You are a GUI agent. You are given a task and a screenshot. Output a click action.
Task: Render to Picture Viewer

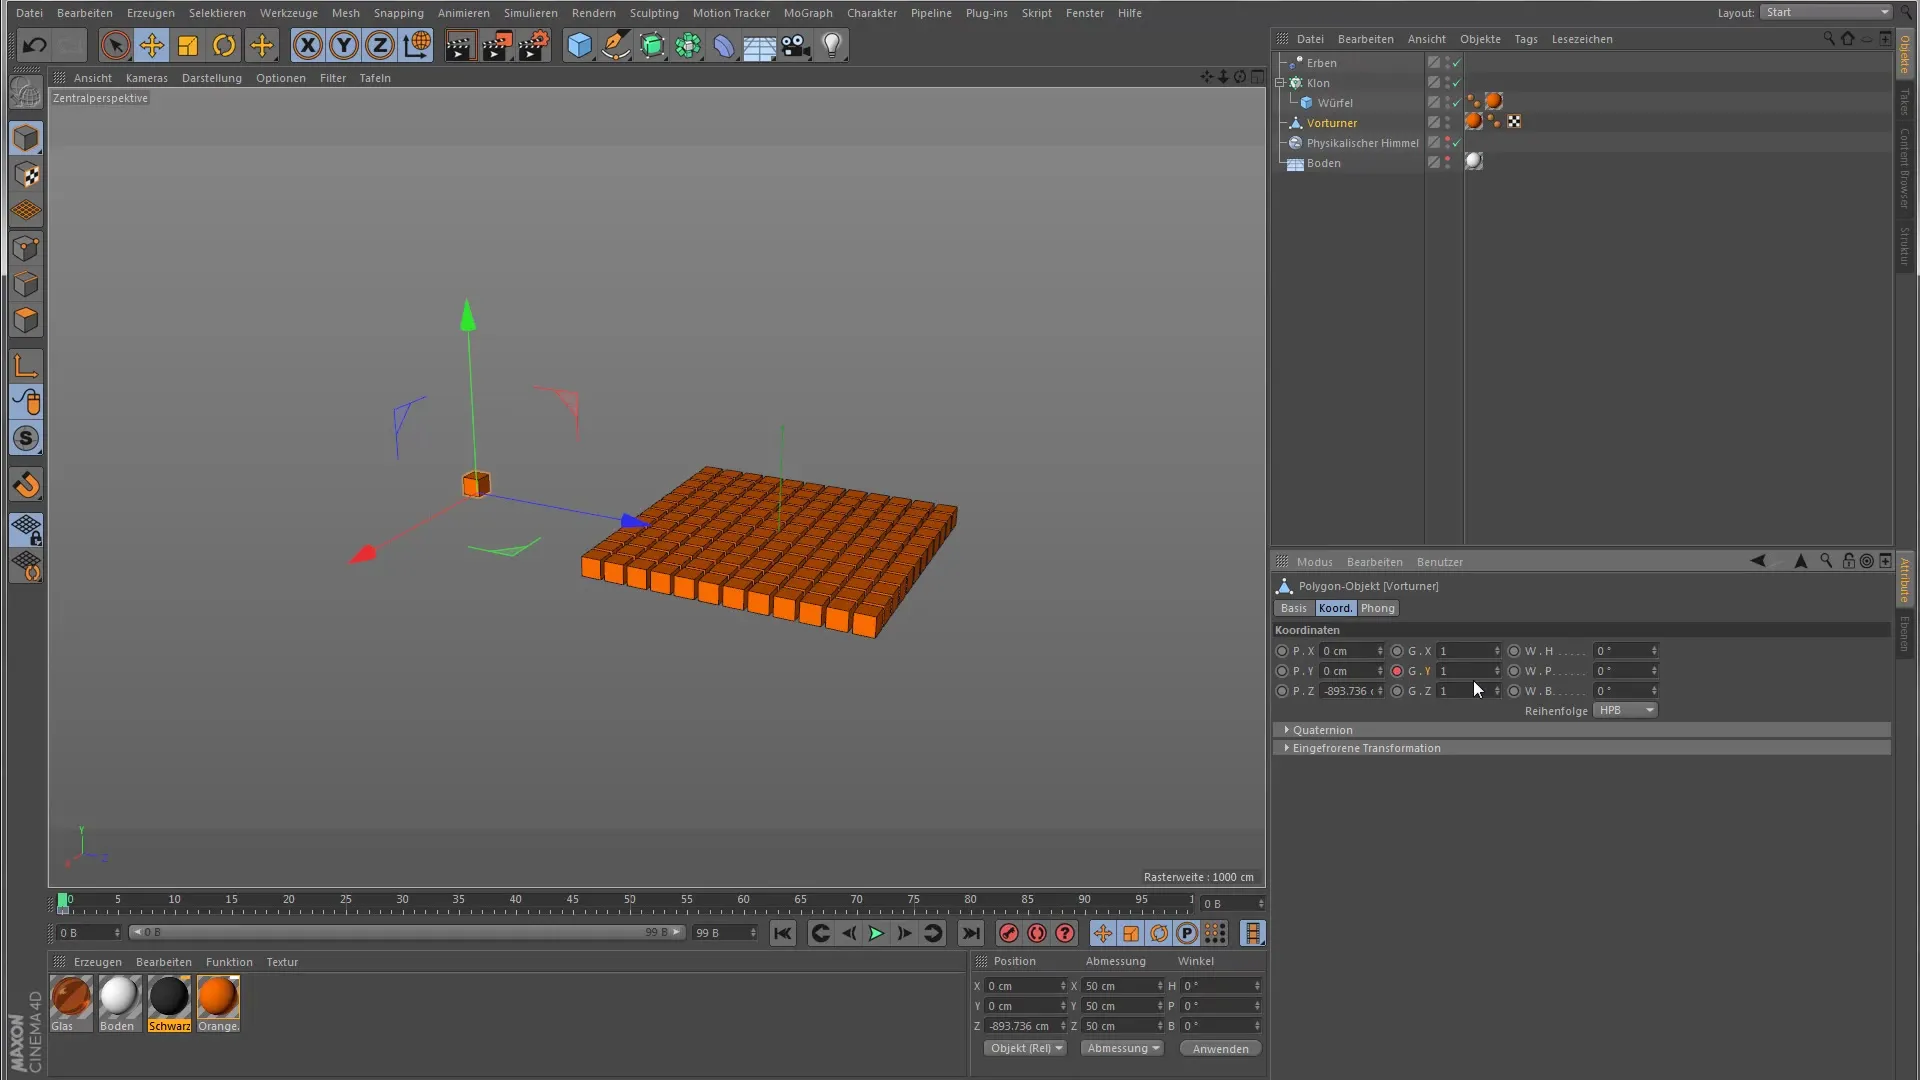pos(497,45)
